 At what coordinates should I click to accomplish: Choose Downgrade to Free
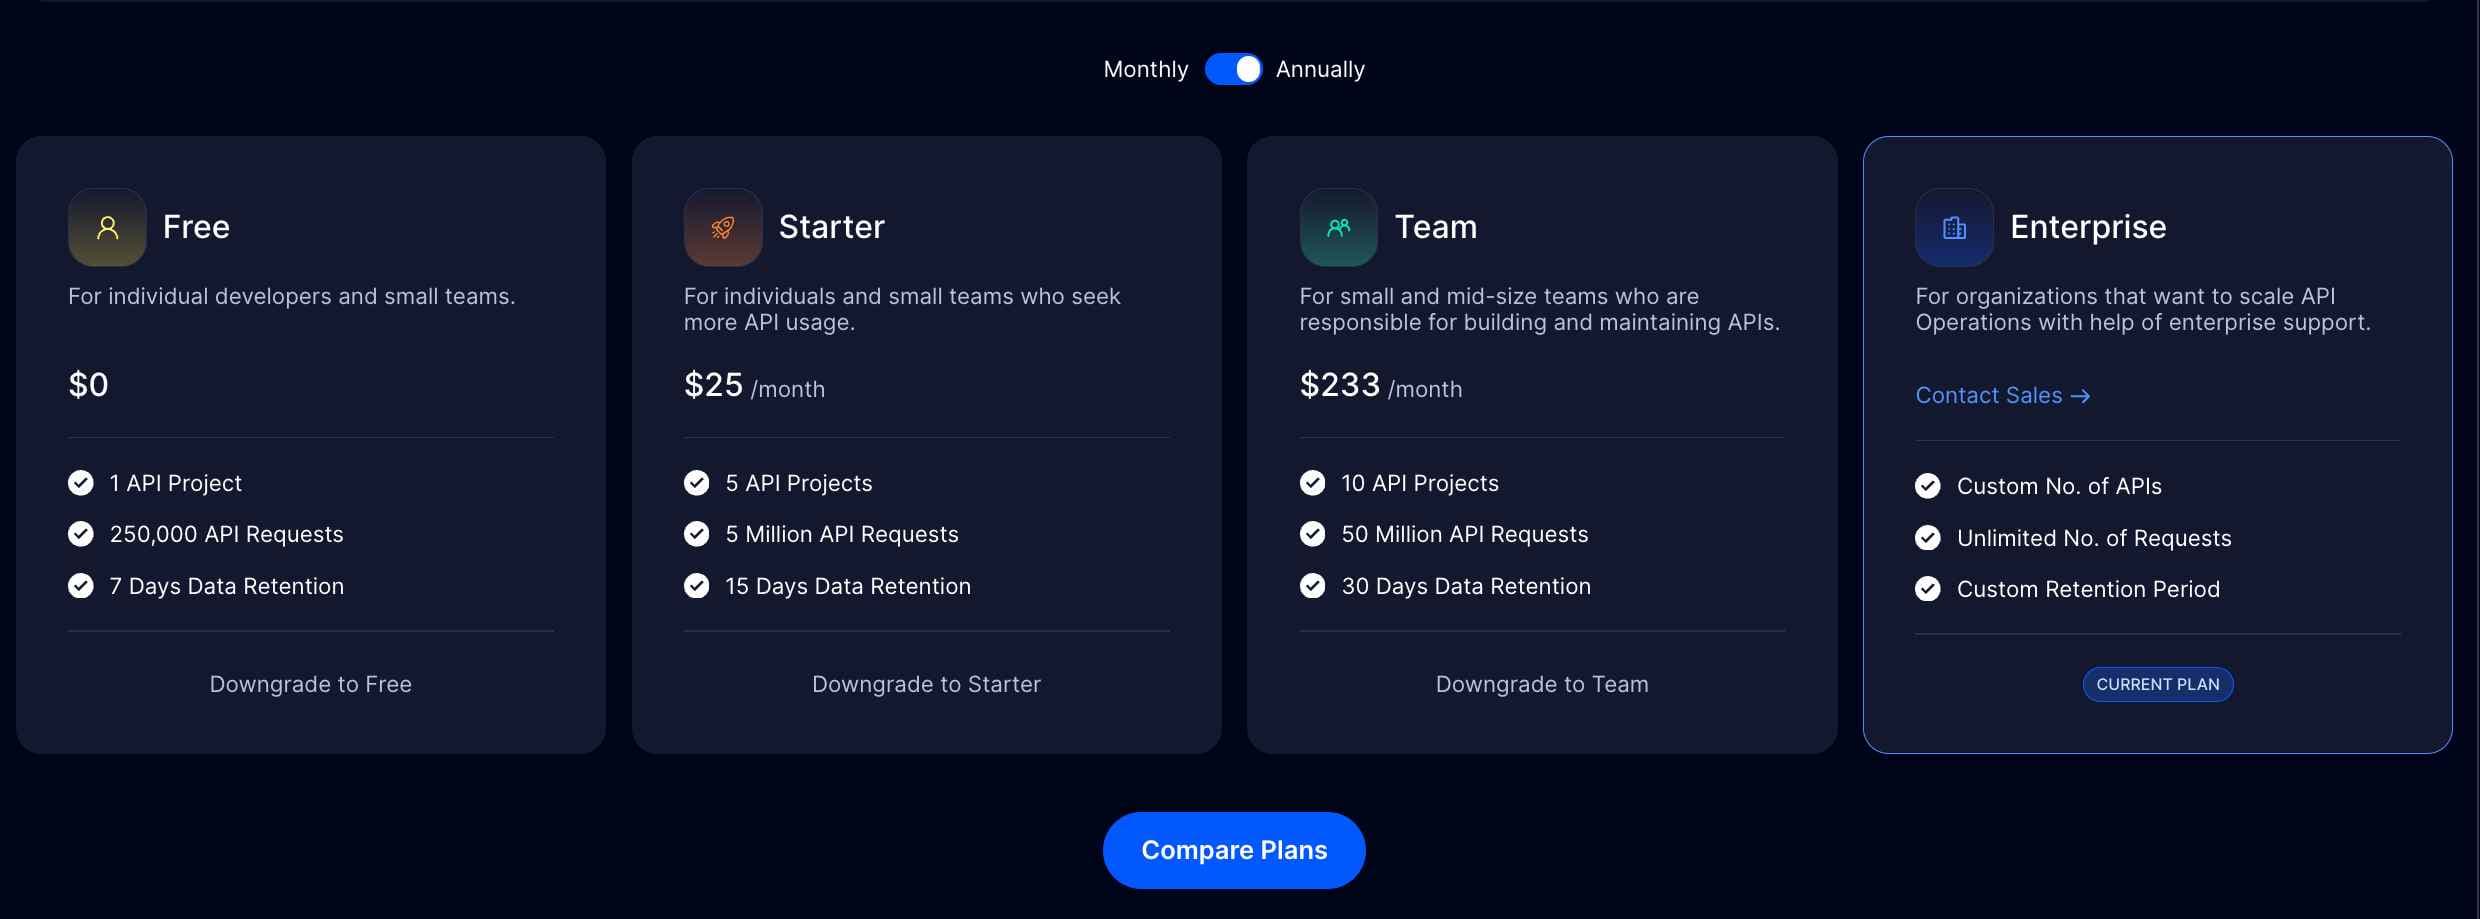[311, 684]
